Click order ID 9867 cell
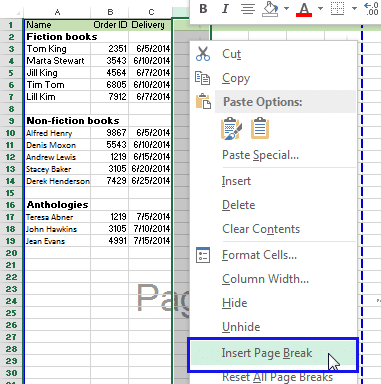381x384 pixels. [110, 133]
